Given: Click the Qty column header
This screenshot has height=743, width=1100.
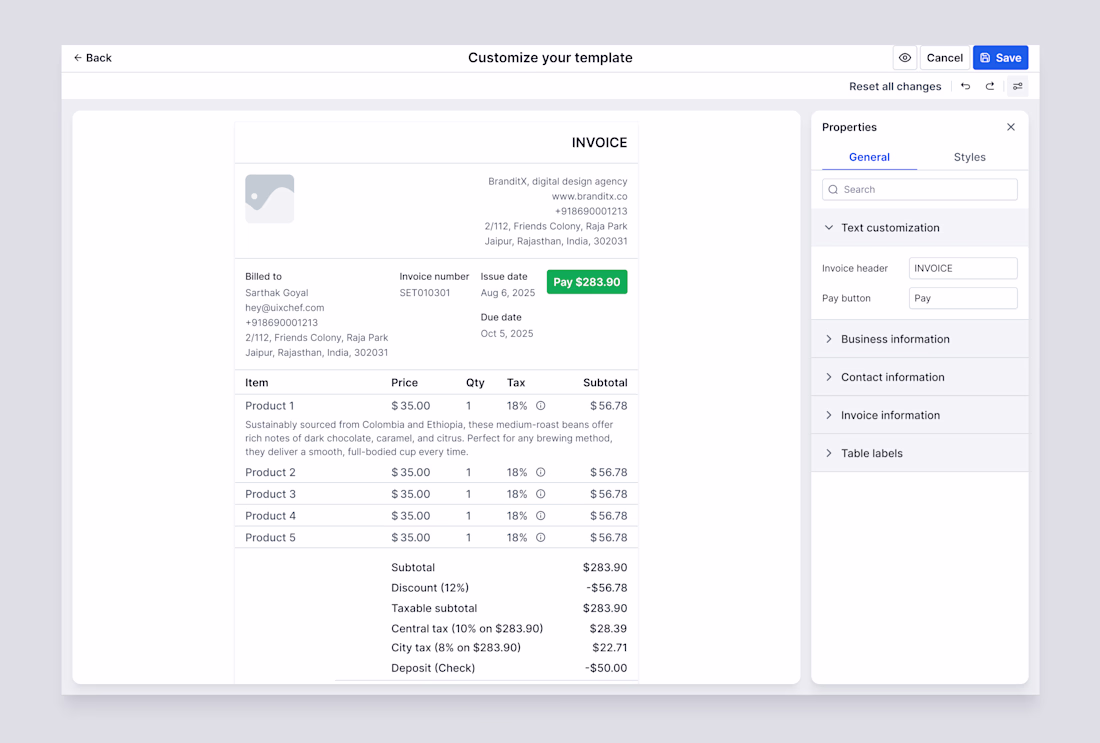Looking at the screenshot, I should (475, 382).
